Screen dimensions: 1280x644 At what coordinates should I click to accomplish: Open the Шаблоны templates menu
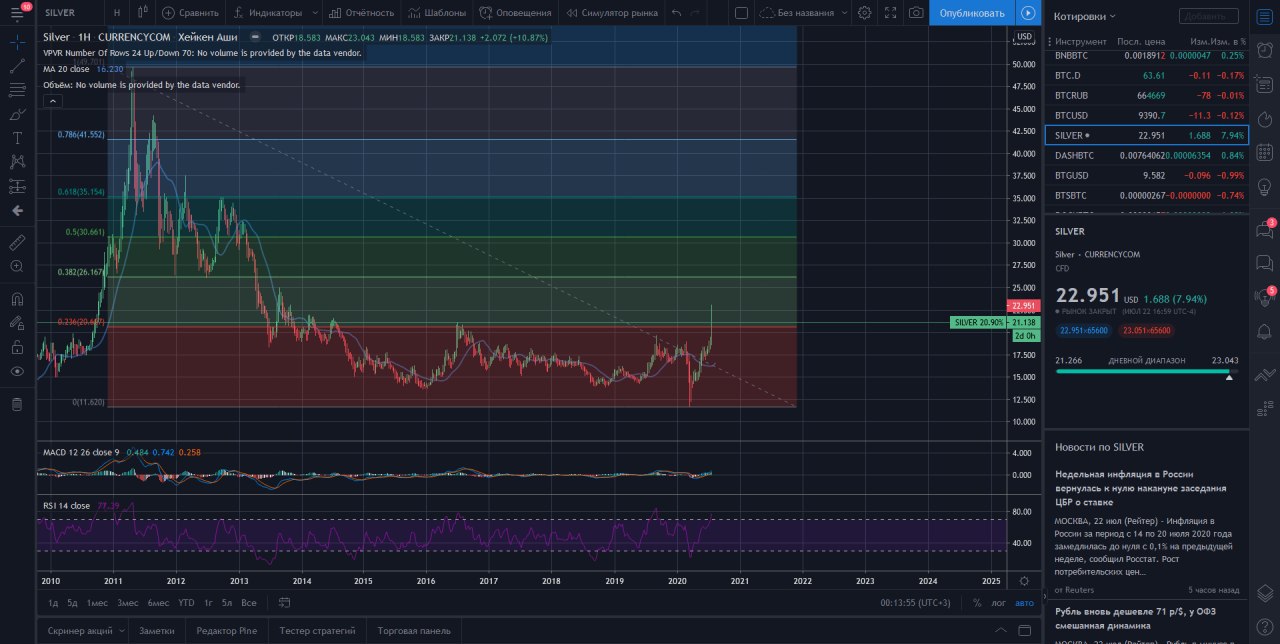click(x=438, y=13)
